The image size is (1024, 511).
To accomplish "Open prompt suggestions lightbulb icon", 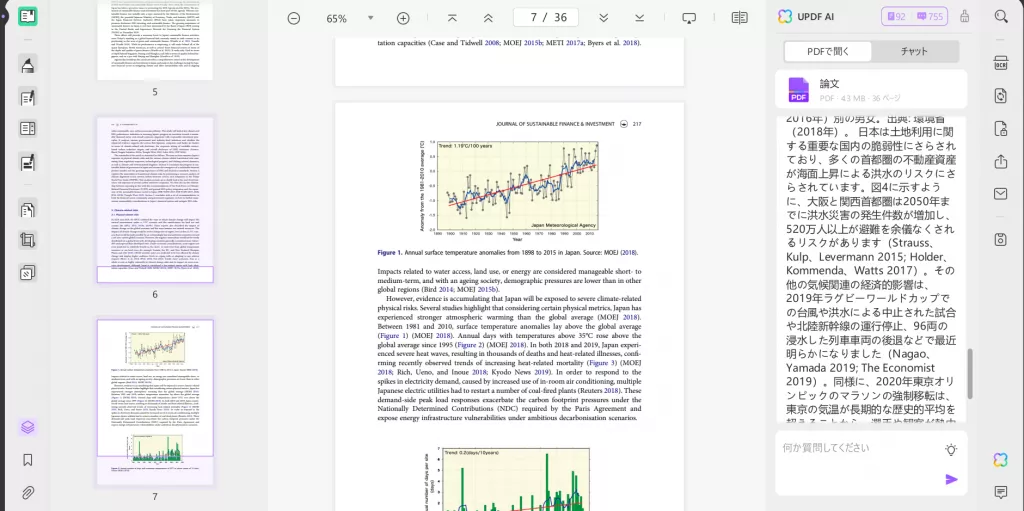I will click(952, 449).
